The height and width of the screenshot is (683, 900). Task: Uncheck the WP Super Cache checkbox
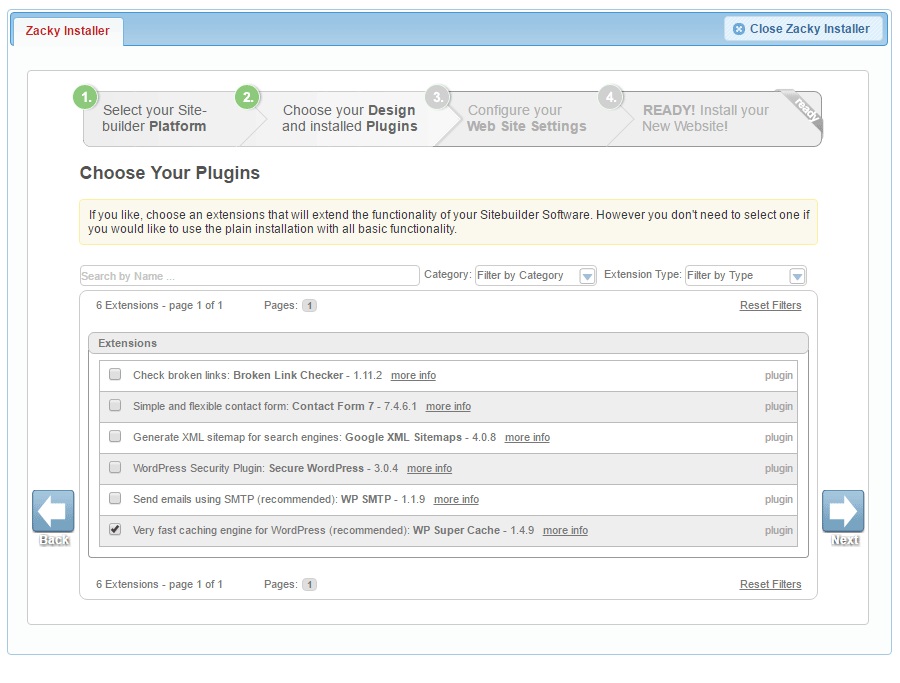[115, 530]
